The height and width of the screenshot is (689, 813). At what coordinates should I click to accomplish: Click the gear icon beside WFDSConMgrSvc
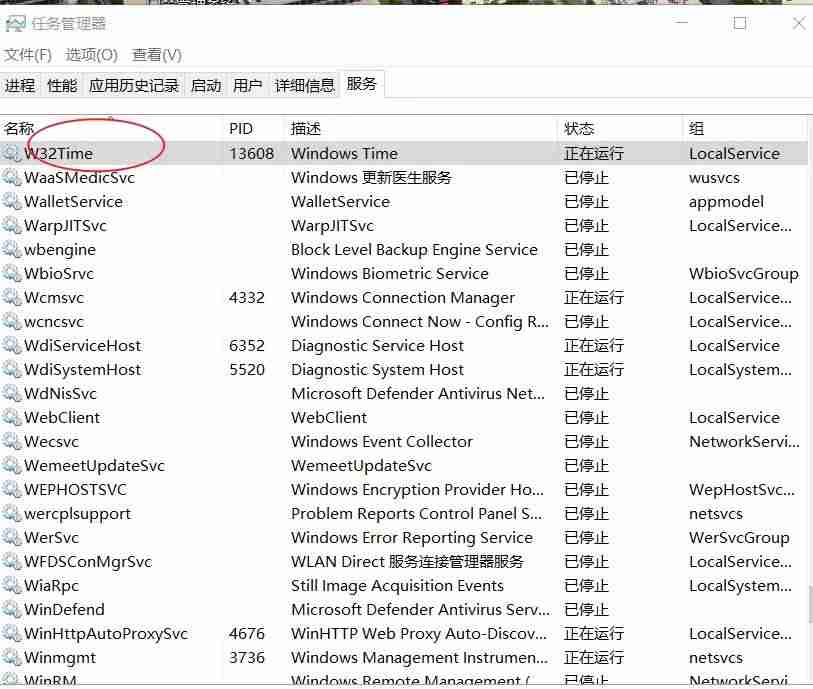tap(11, 561)
